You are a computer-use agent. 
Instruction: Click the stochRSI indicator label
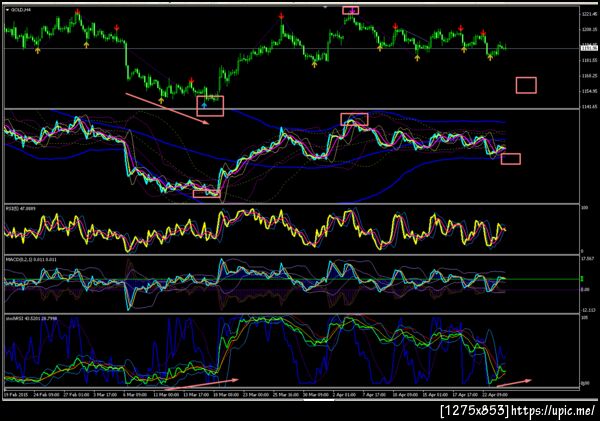(x=30, y=318)
